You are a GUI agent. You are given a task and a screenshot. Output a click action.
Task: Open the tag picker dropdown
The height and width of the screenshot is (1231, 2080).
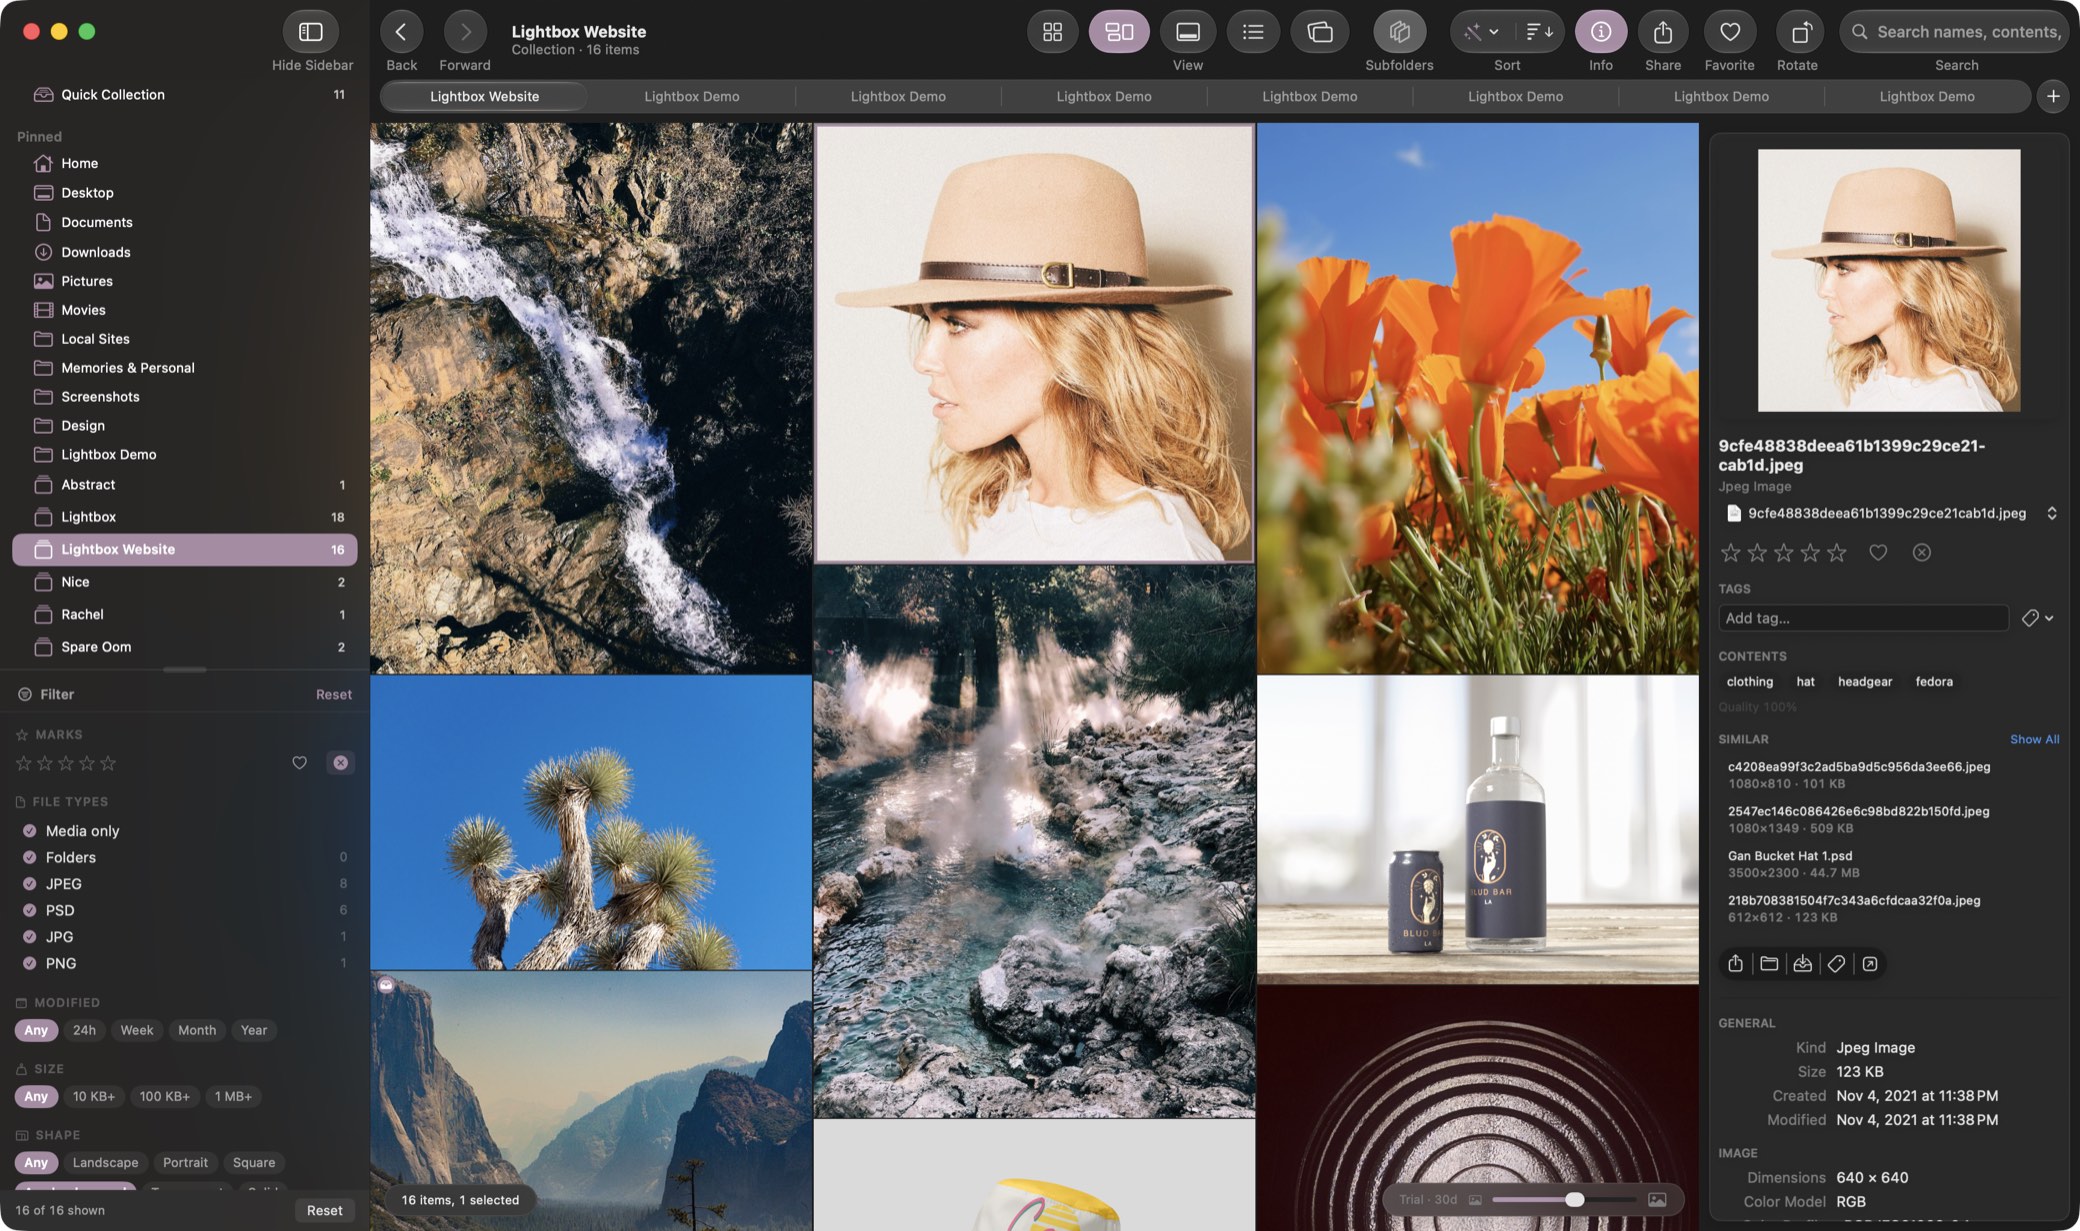coord(2037,618)
